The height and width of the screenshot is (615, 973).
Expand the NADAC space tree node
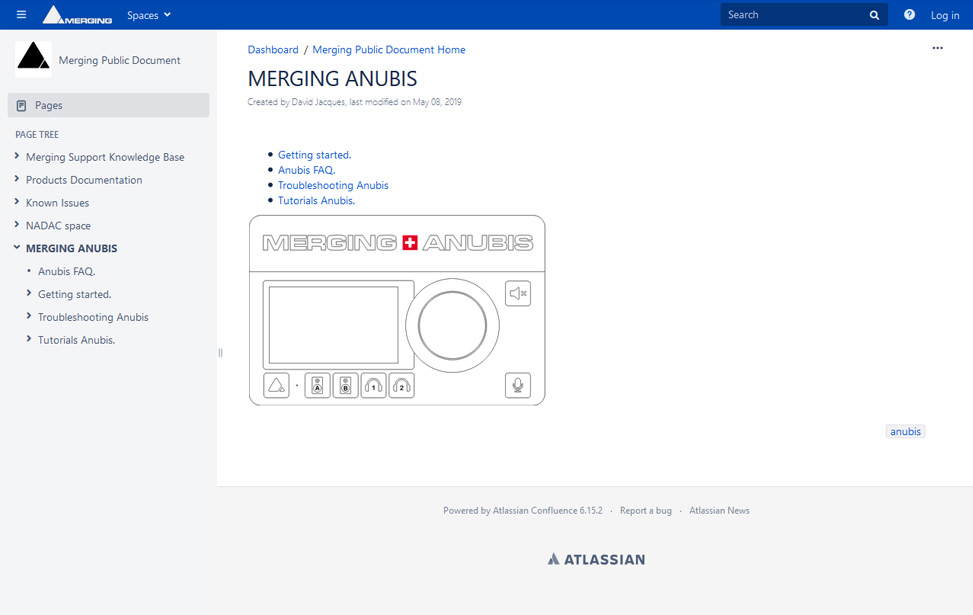click(17, 225)
